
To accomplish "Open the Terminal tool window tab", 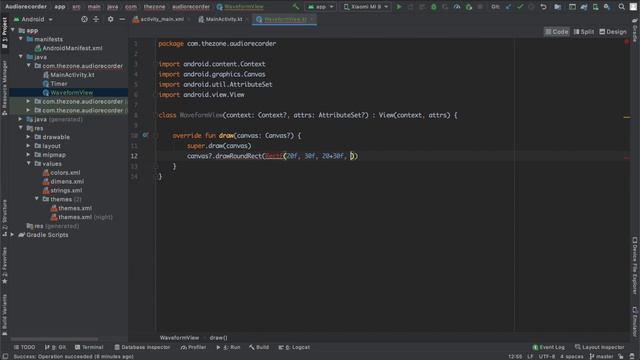I will pos(89,347).
